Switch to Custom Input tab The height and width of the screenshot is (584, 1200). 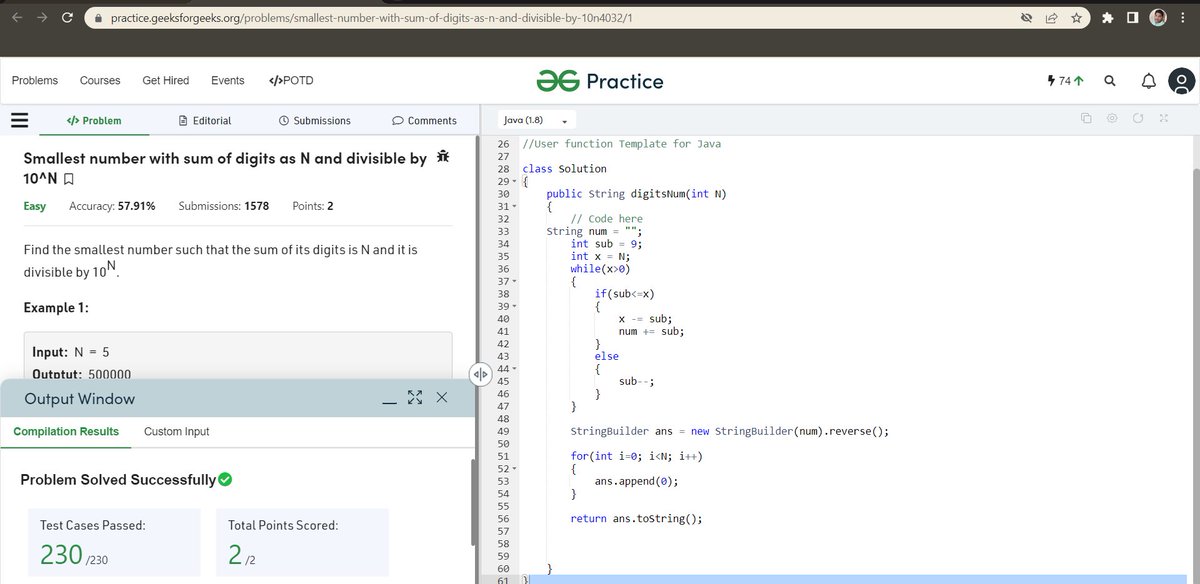tap(177, 432)
